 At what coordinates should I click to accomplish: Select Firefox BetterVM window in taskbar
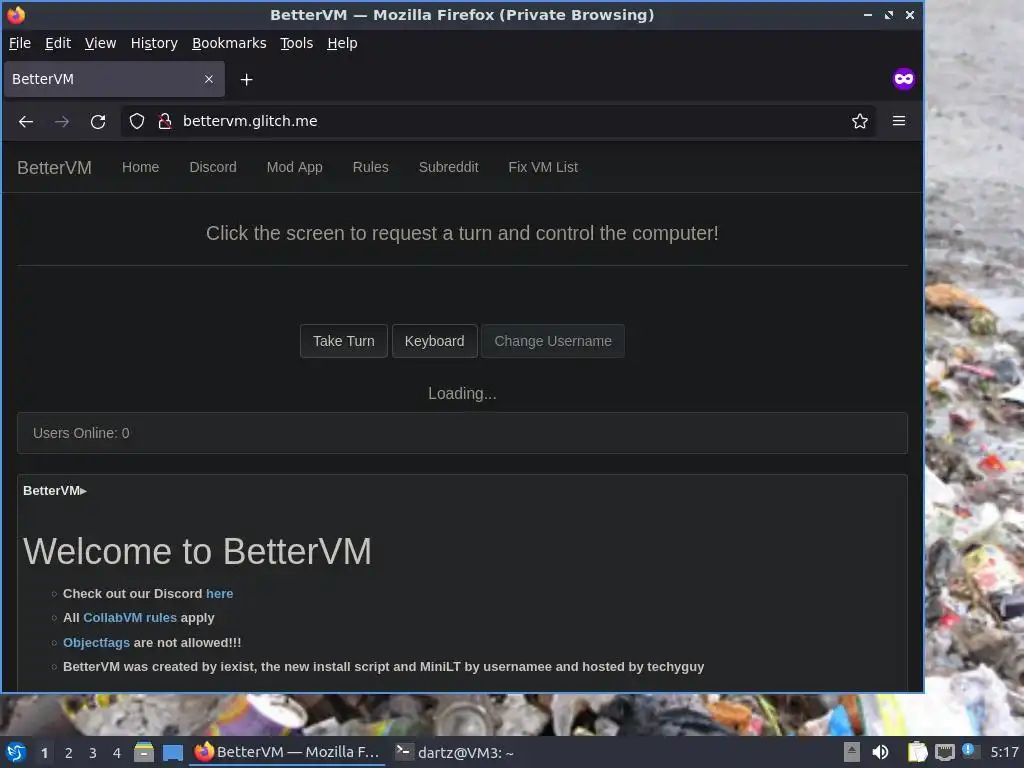pyautogui.click(x=287, y=752)
